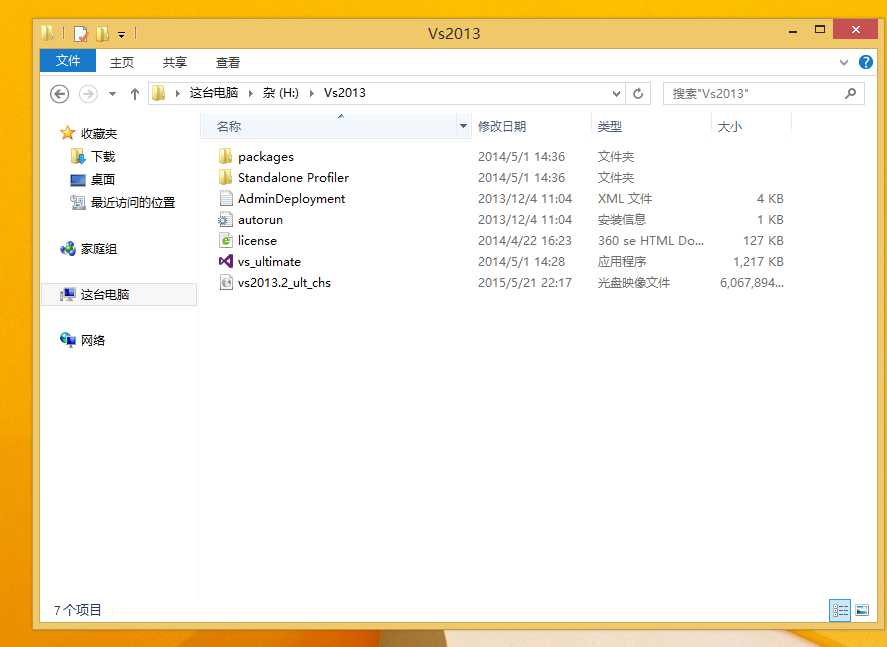The height and width of the screenshot is (647, 887).
Task: Select 桌面 in the navigation pane
Action: point(103,179)
